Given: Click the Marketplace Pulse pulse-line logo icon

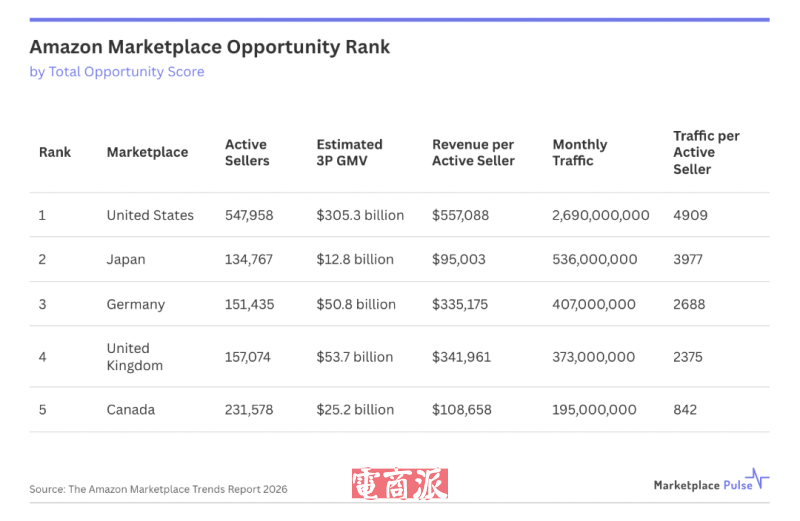Looking at the screenshot, I should tap(761, 479).
